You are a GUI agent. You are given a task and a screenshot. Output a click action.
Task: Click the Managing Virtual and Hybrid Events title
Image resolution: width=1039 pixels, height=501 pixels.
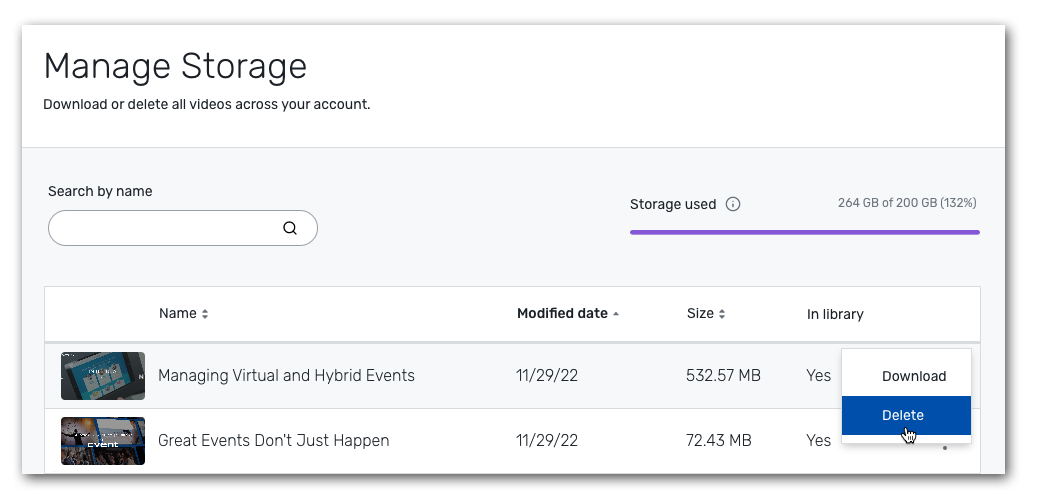click(286, 376)
